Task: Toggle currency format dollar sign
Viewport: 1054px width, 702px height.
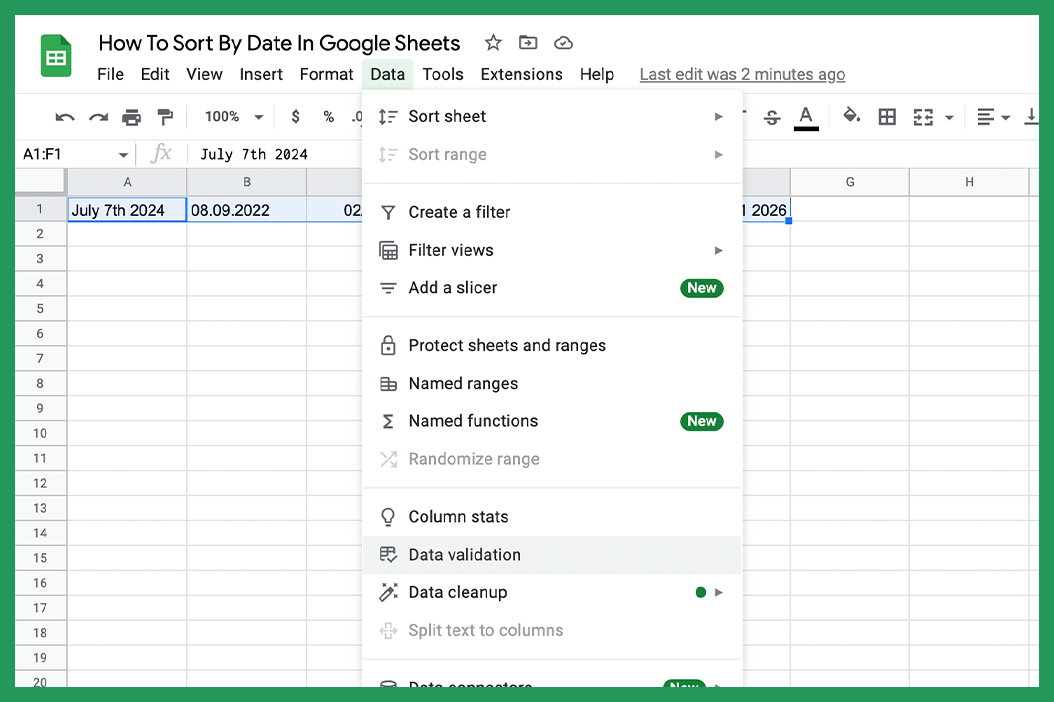Action: 295,117
